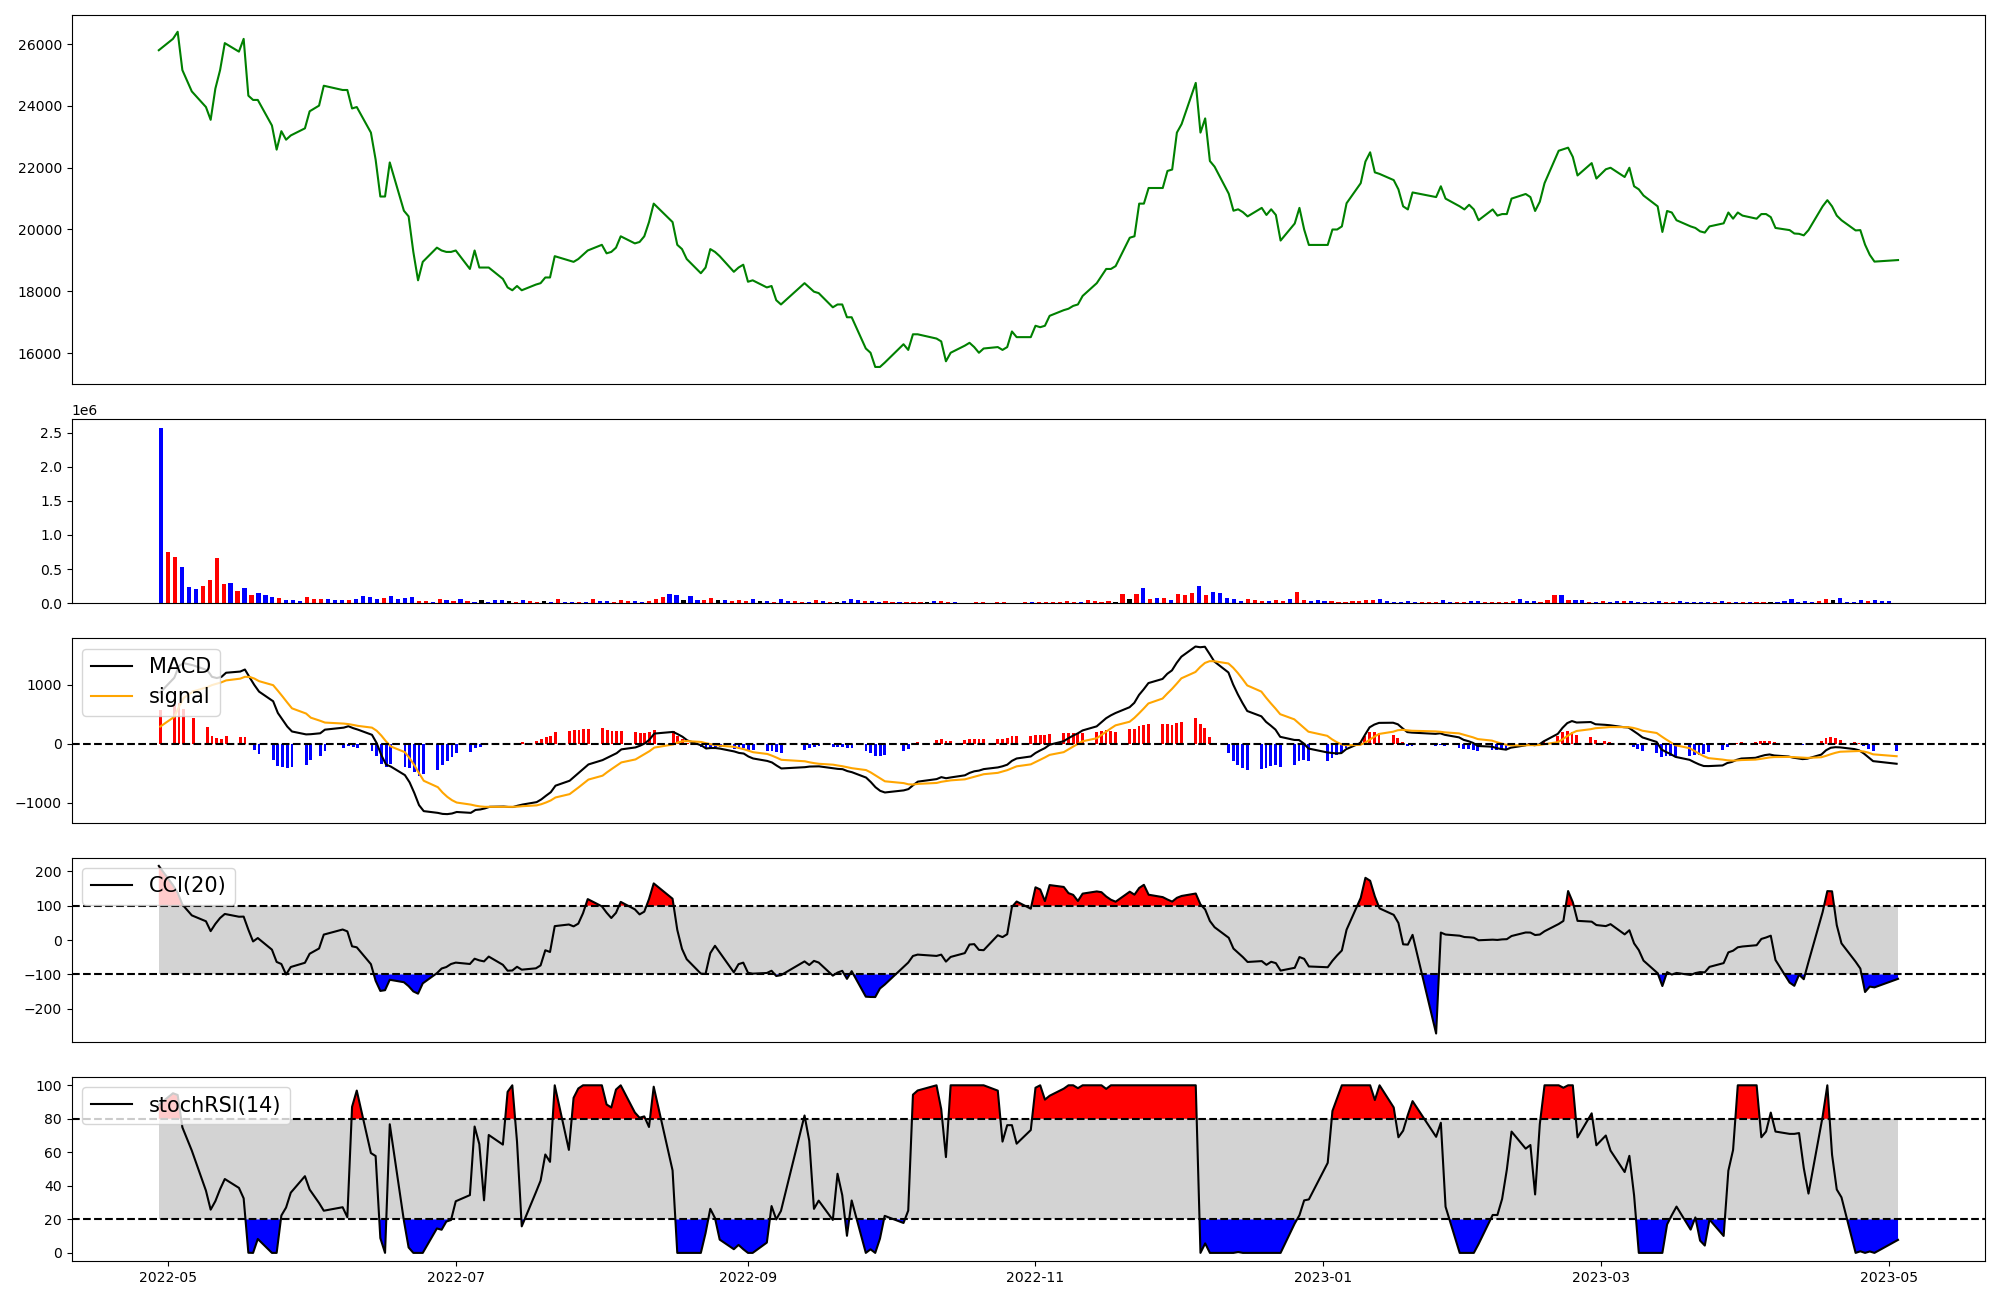Screen dimensions: 2000x1300
Task: Click the CCI(20) legend label
Action: (187, 885)
